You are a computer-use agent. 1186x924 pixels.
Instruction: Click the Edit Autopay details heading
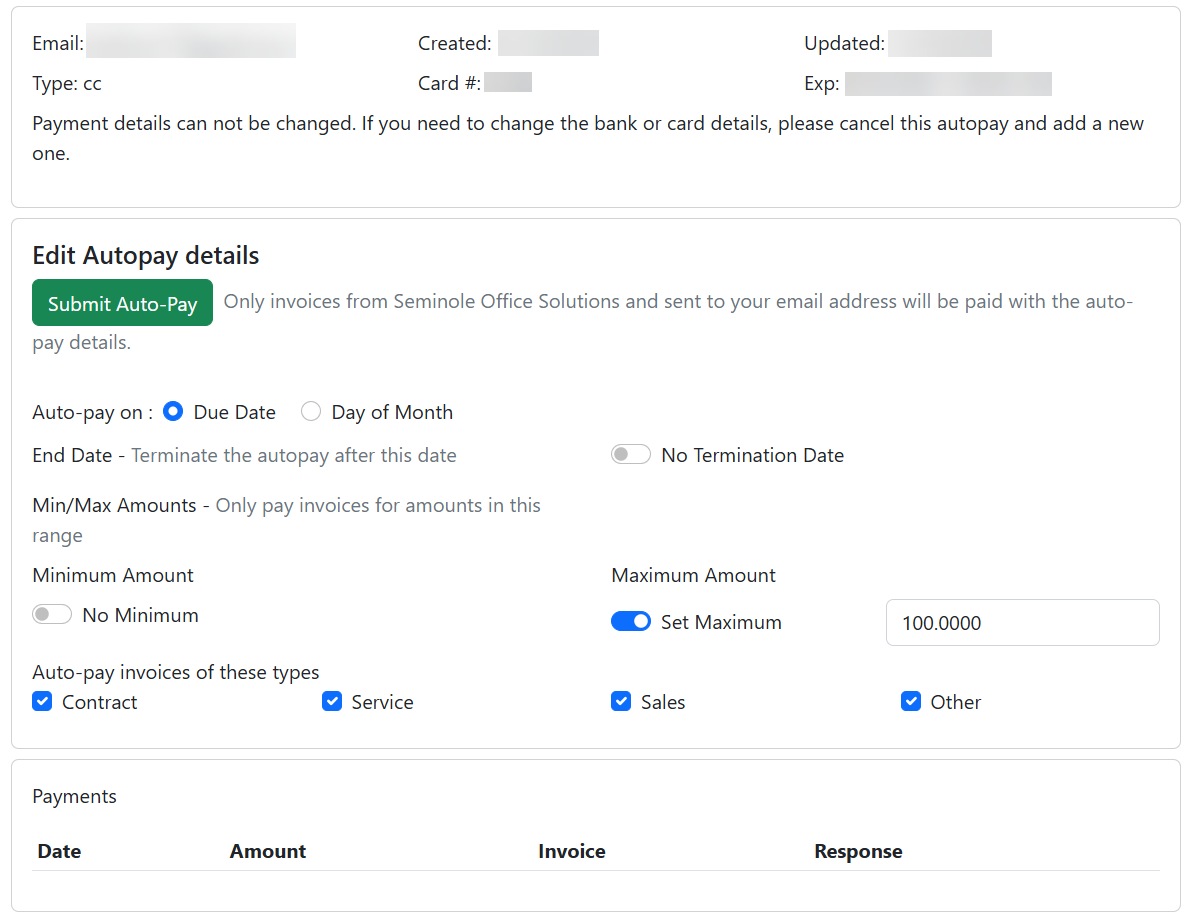pos(145,255)
